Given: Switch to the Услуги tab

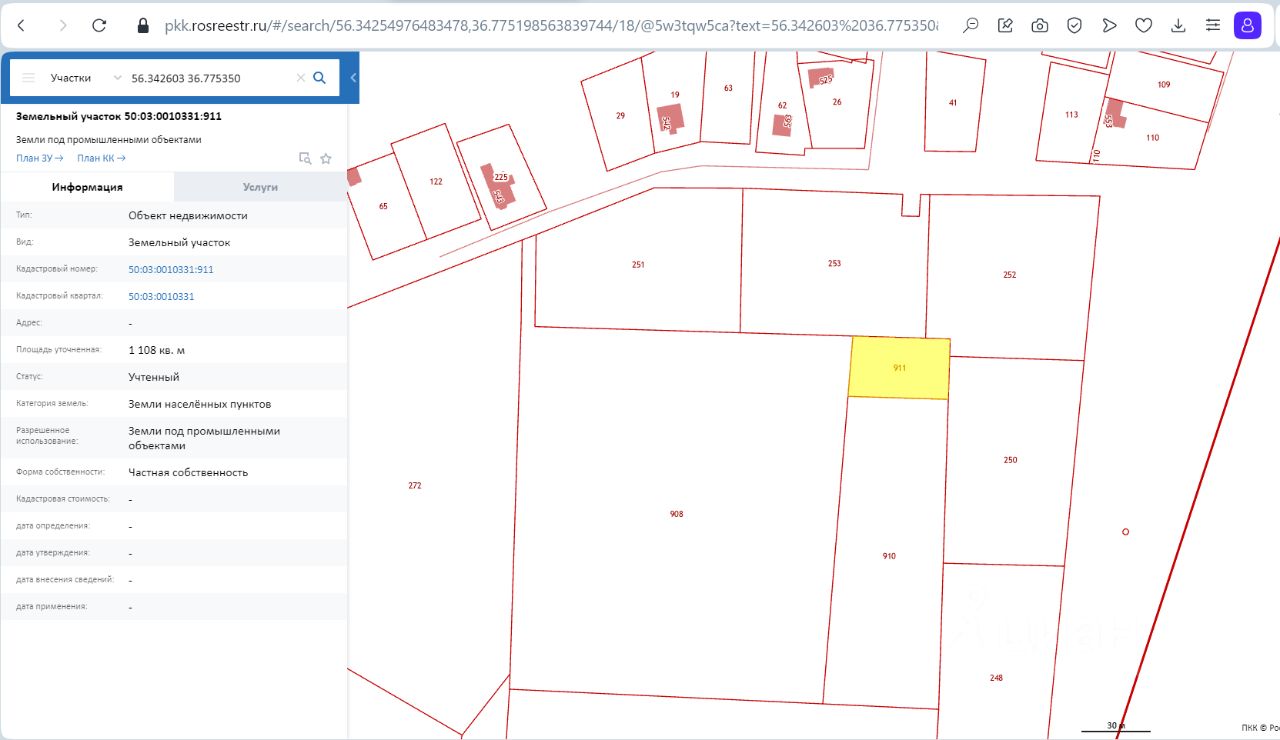Looking at the screenshot, I should click(260, 187).
